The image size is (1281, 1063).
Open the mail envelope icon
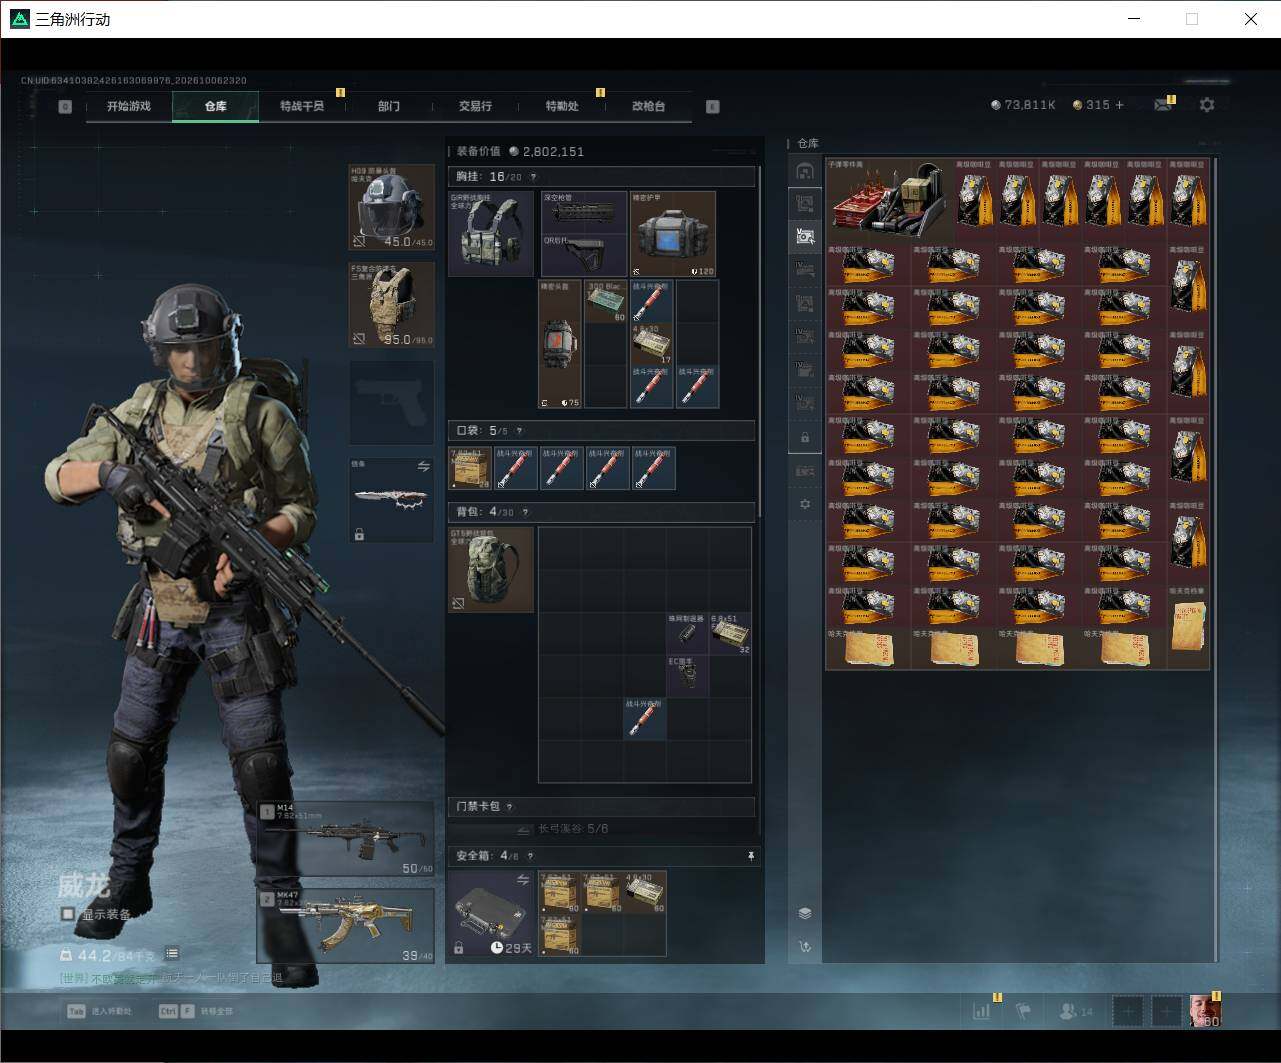[x=1162, y=105]
